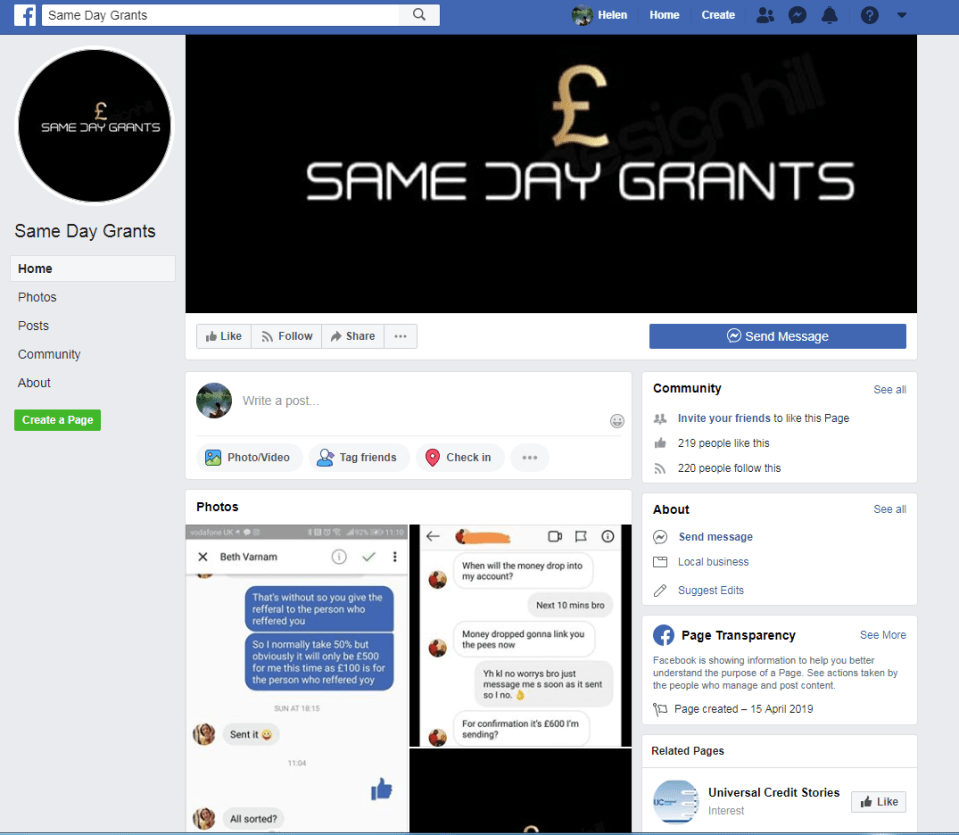Click 219 people like this

coord(724,443)
